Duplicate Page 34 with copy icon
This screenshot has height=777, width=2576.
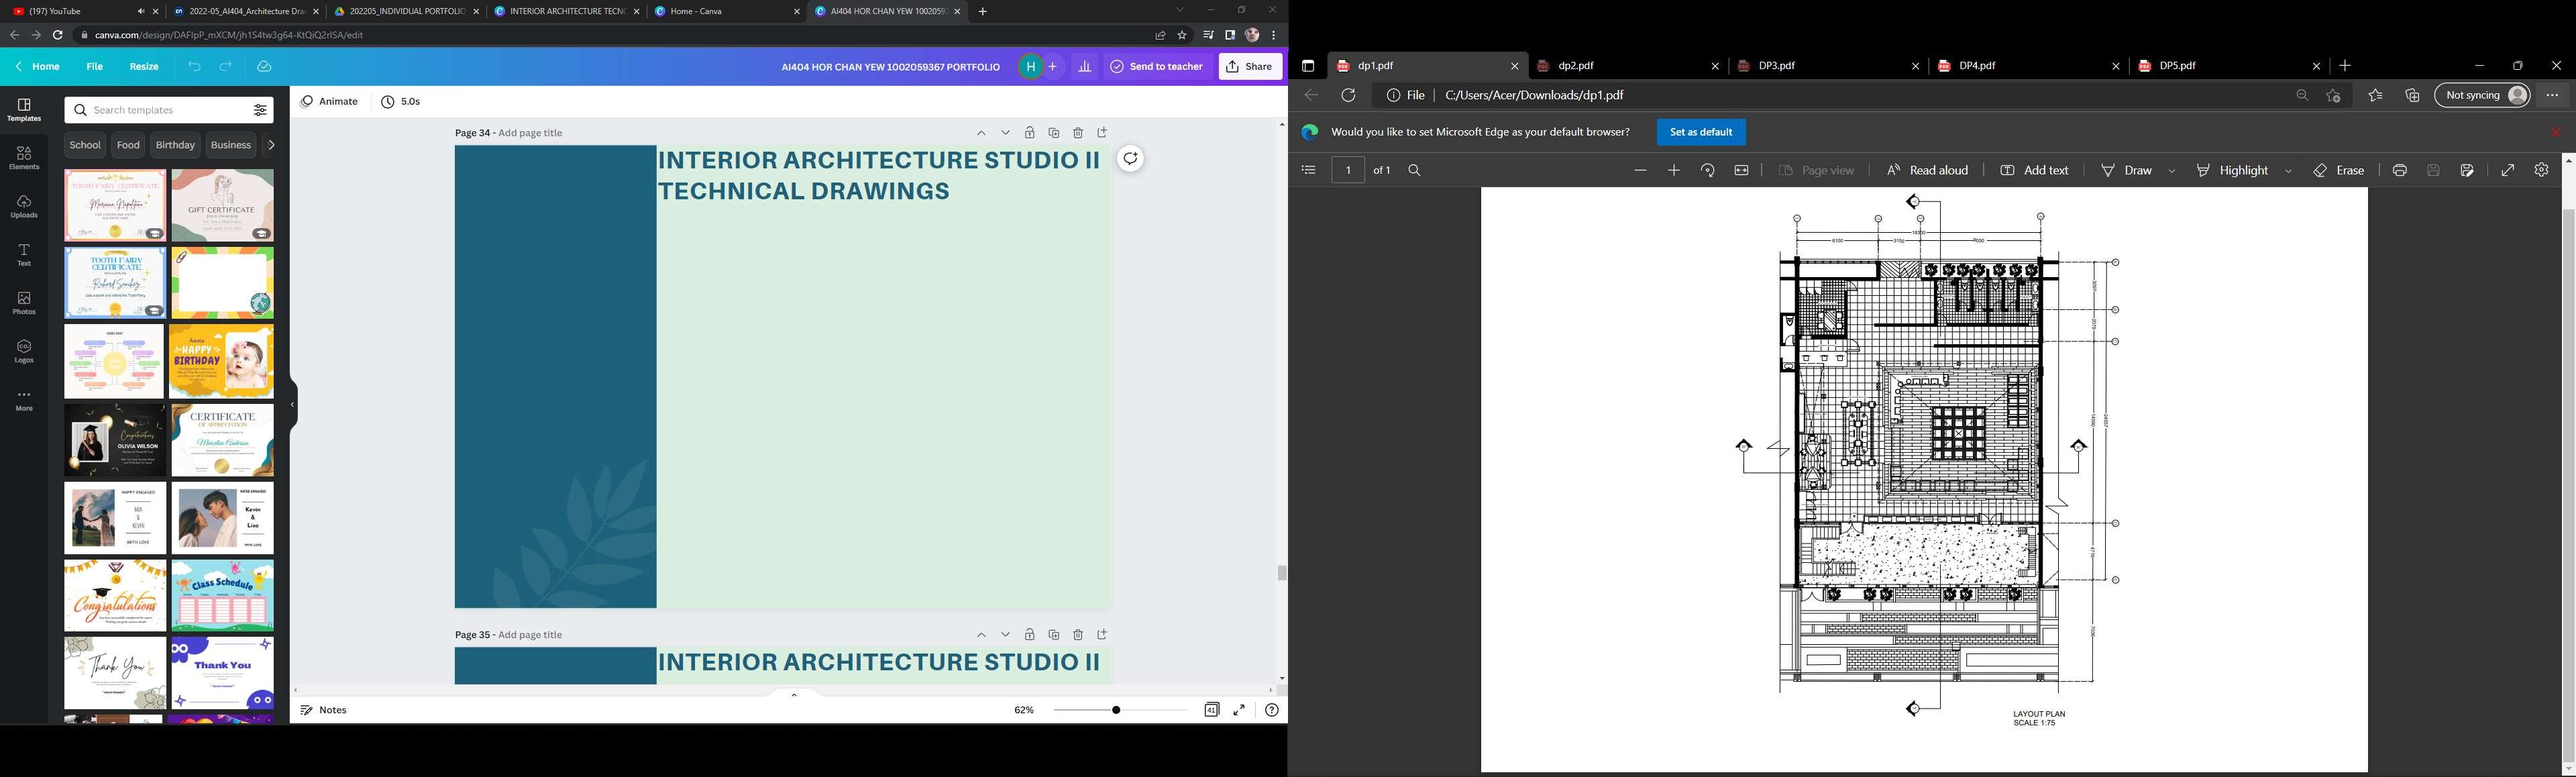click(x=1054, y=133)
